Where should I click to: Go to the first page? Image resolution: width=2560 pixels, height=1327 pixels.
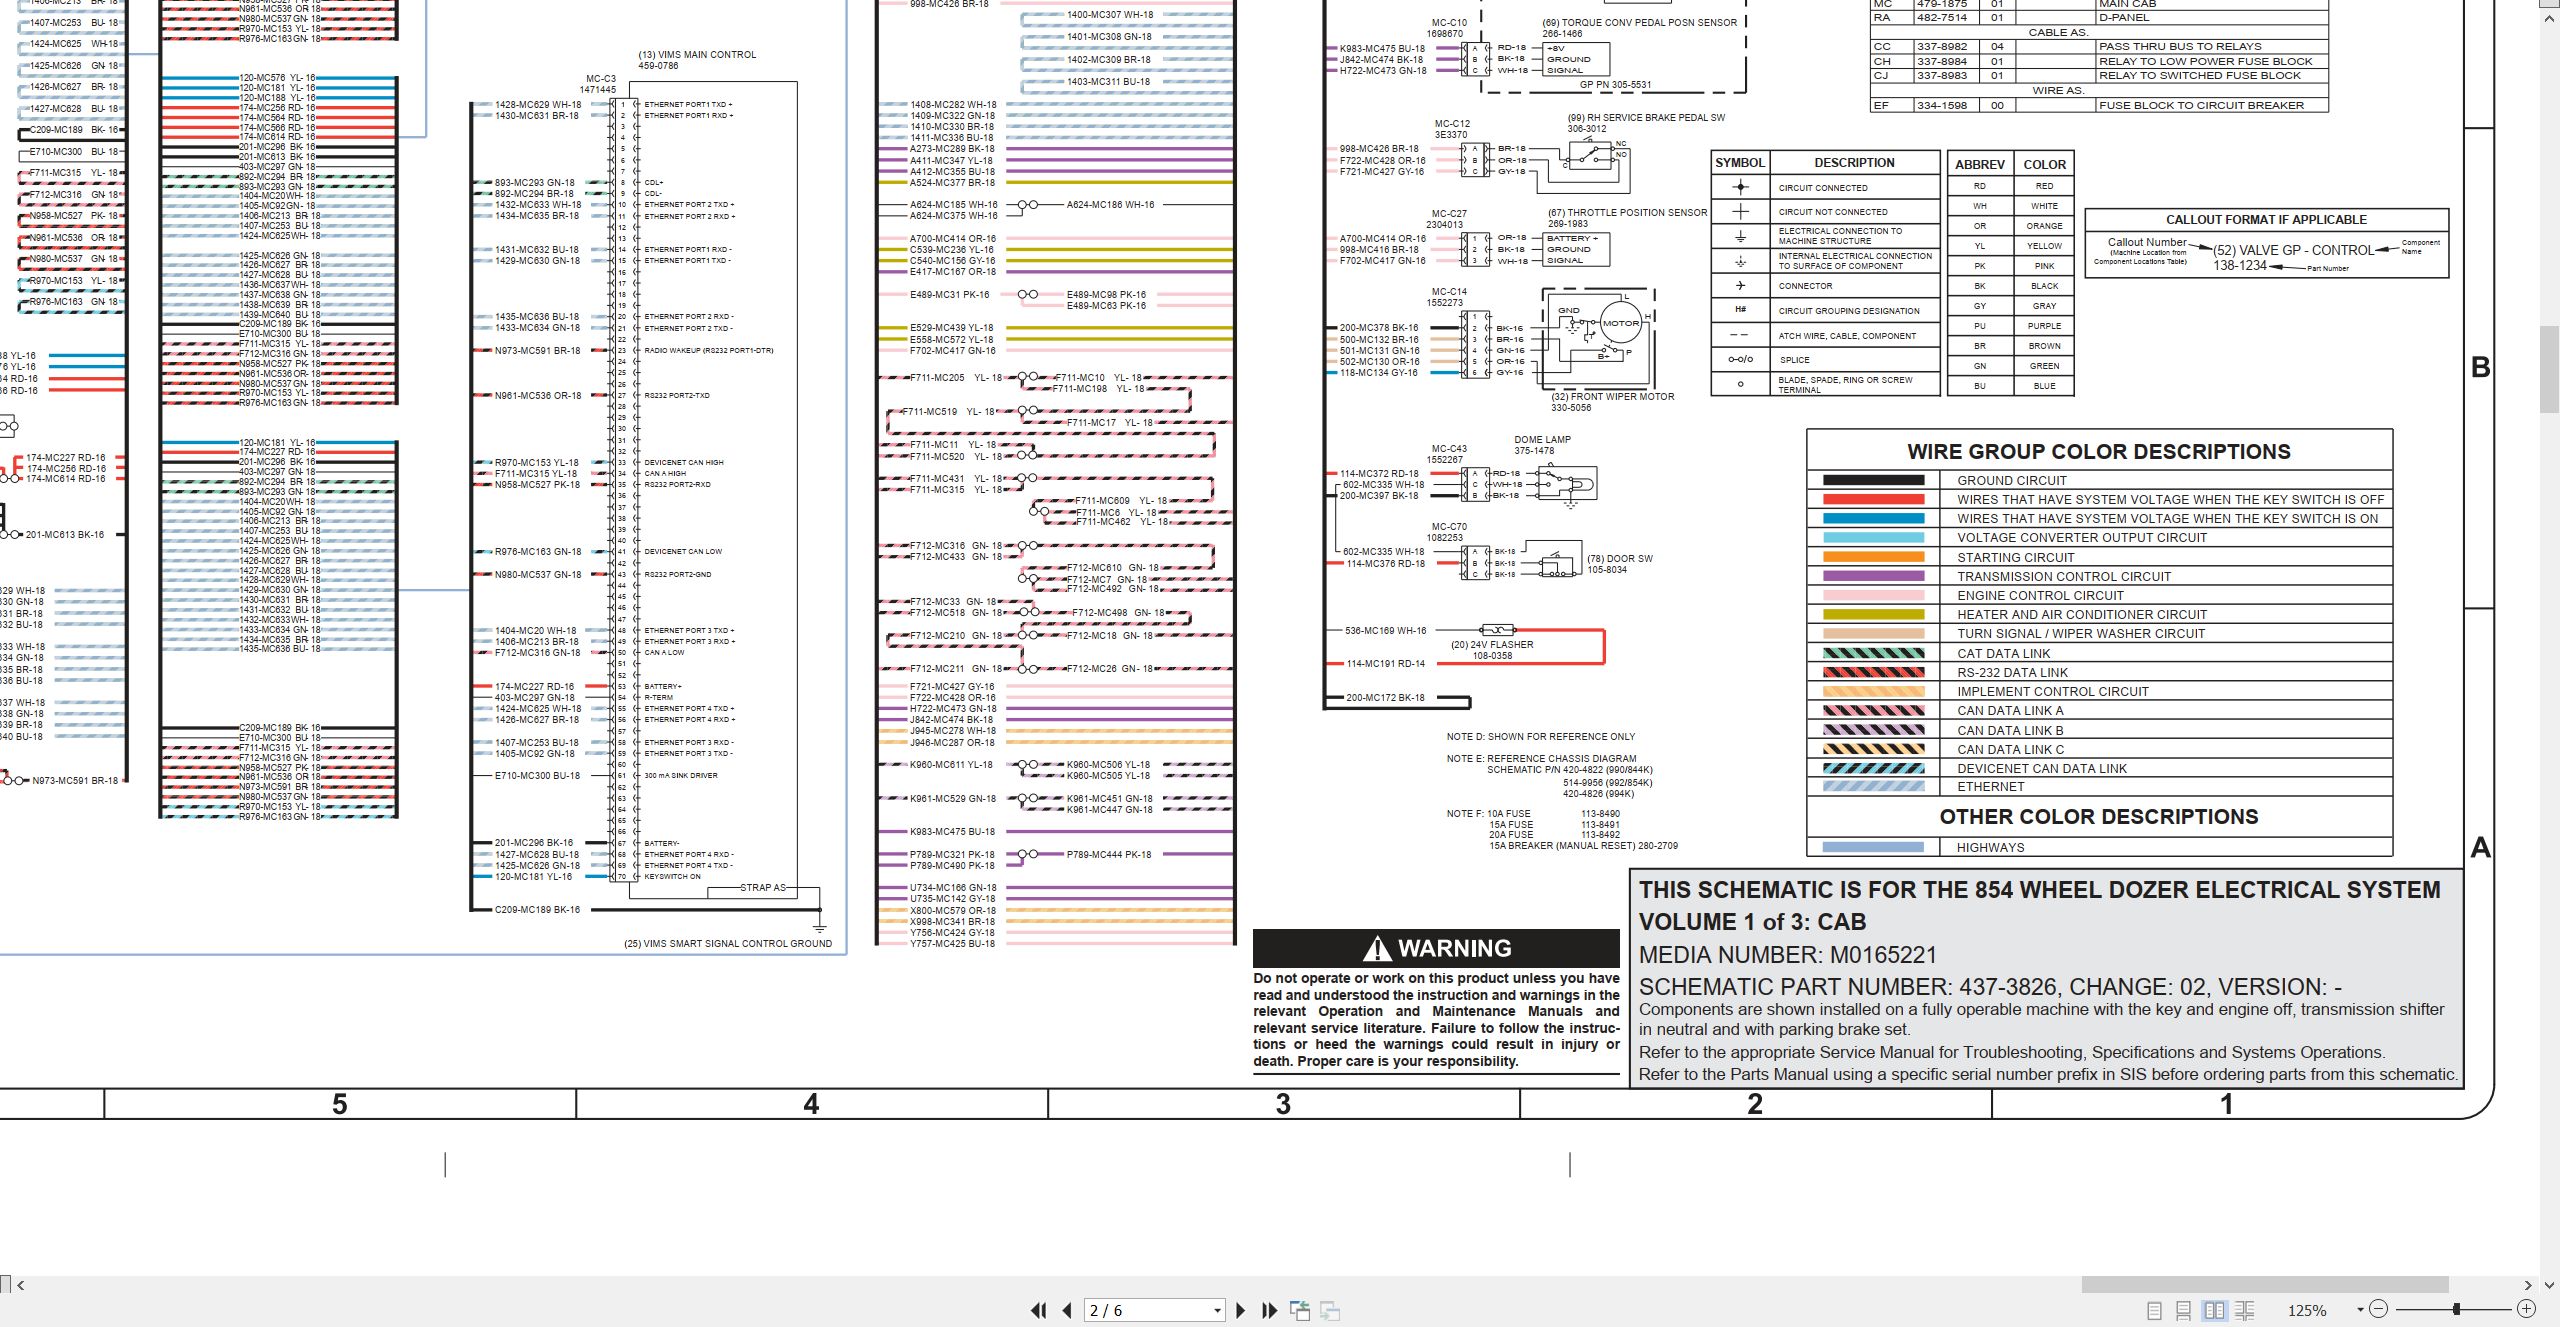[x=1039, y=1310]
